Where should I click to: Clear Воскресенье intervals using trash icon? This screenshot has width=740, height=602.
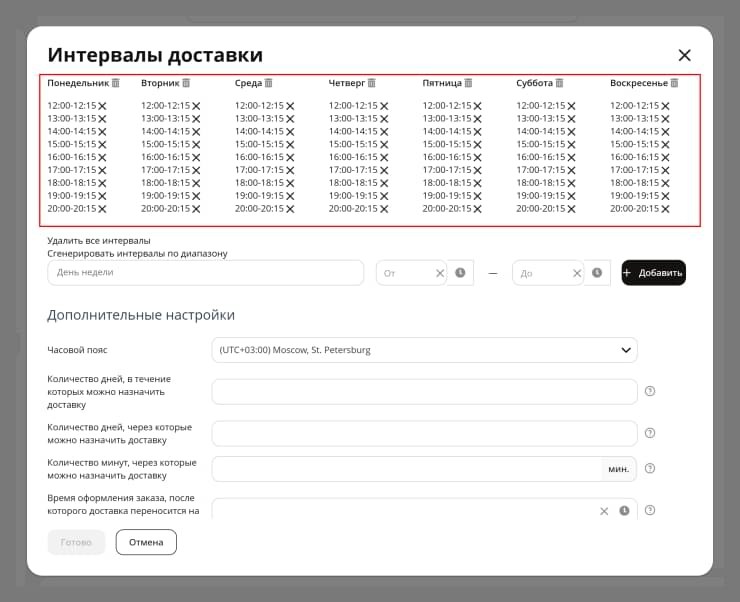tap(674, 83)
